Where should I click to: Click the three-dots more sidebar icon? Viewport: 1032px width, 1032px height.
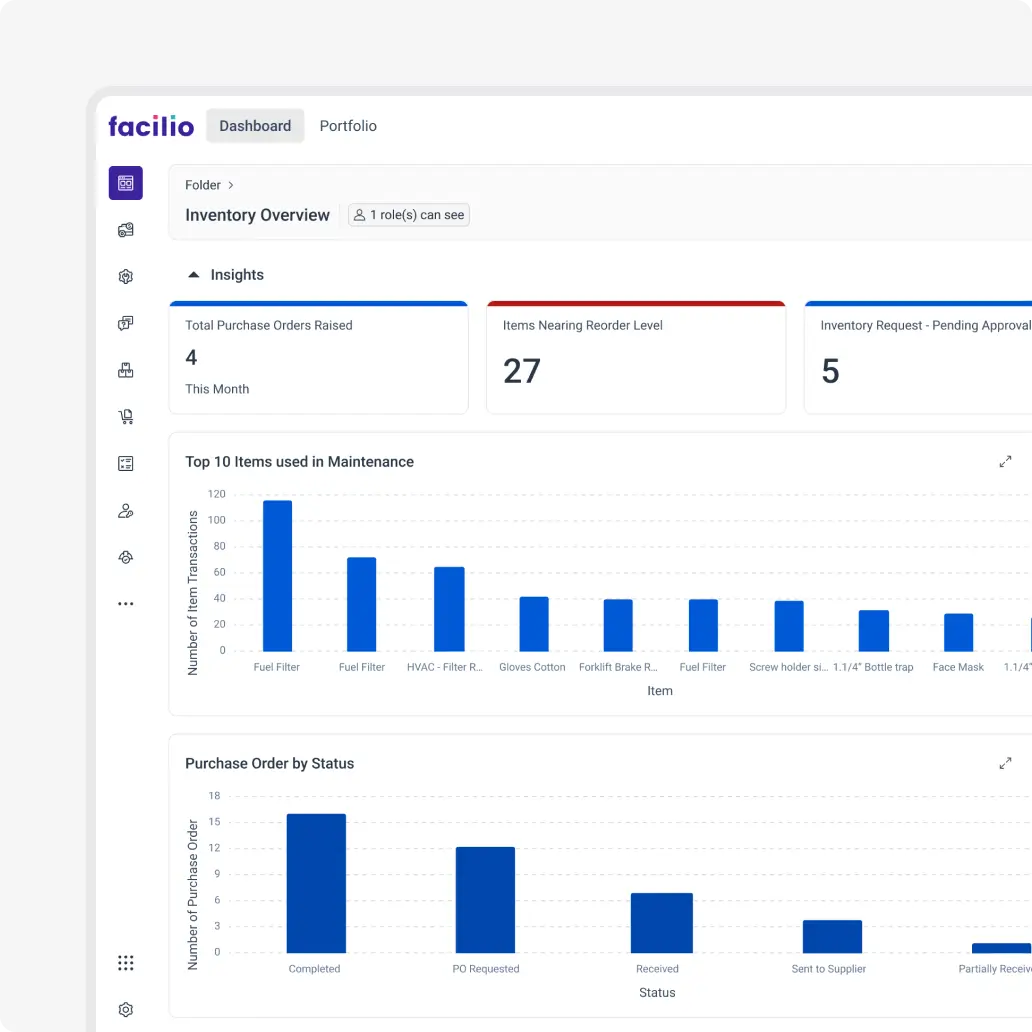126,604
